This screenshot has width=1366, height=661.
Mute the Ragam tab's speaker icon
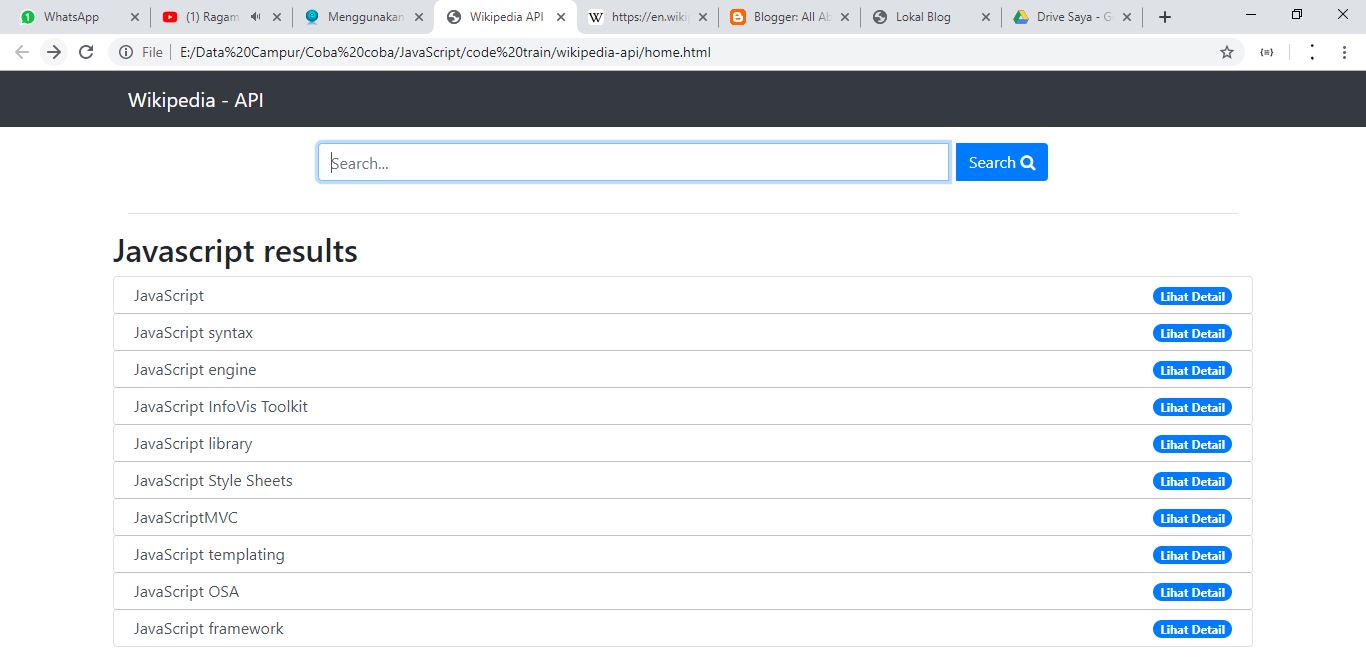[255, 16]
